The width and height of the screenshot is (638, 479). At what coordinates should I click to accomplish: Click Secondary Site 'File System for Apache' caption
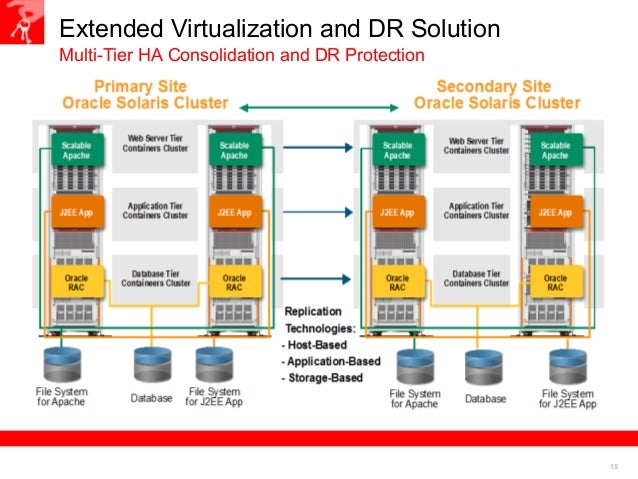(415, 399)
